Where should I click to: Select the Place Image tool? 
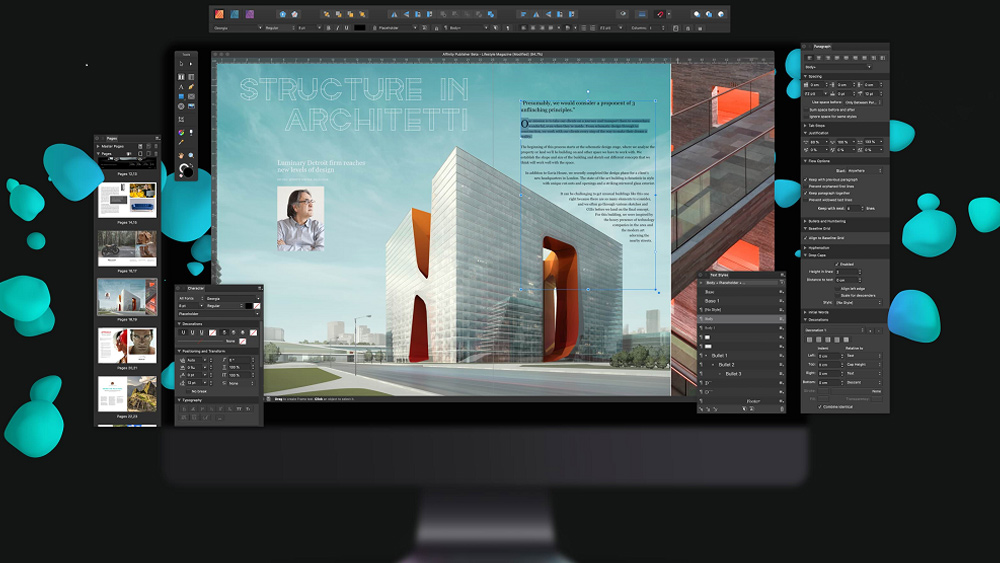[191, 106]
